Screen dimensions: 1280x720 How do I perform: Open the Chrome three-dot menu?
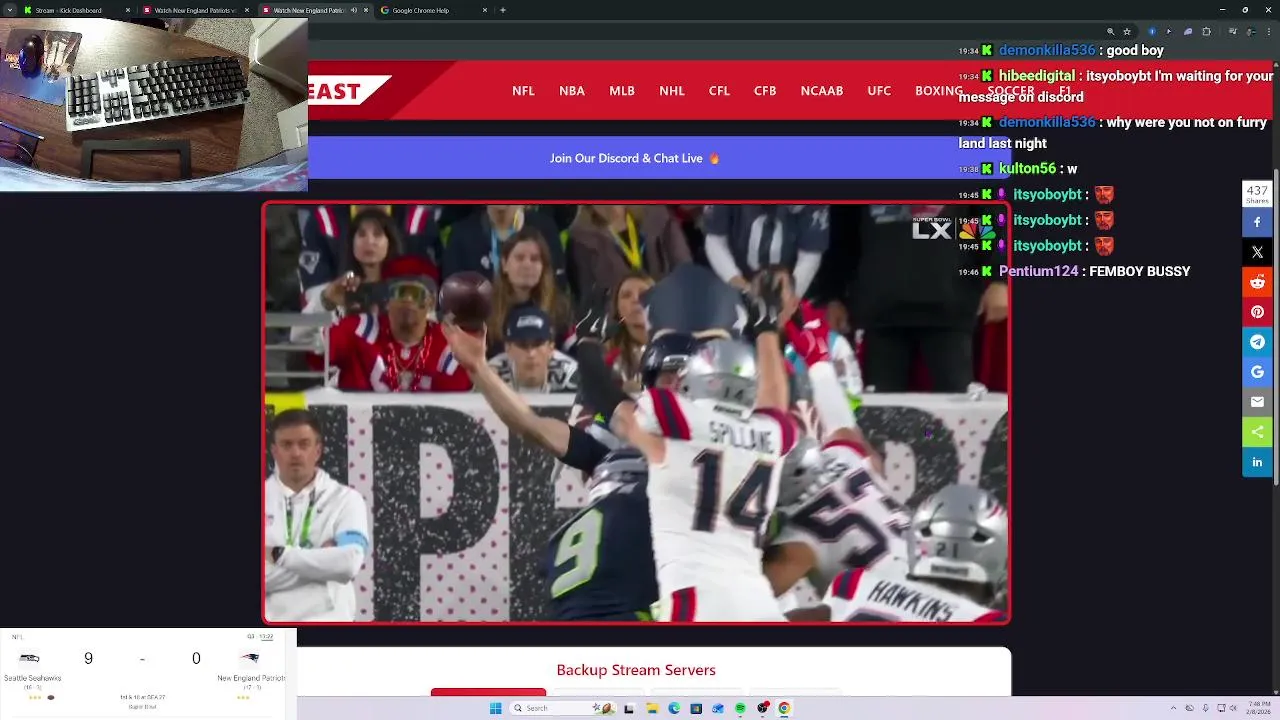pos(1269,31)
